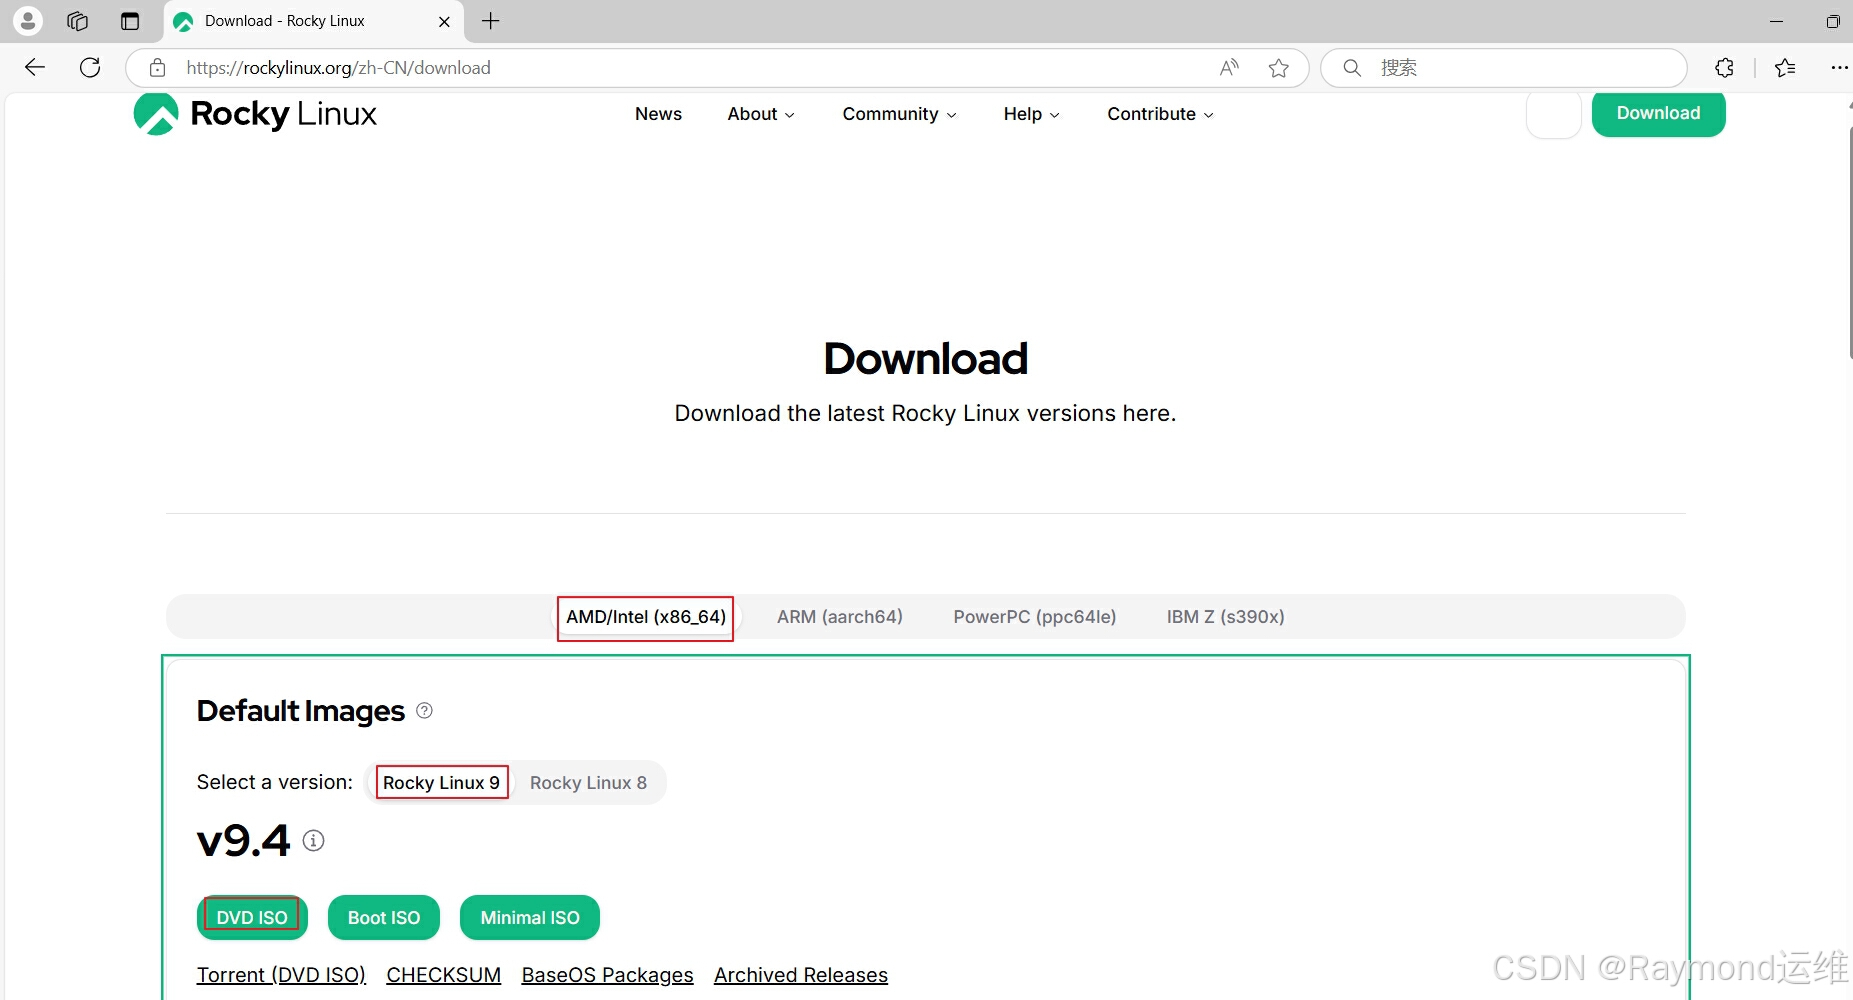Activate the read aloud icon
Screen dimensions: 1853x1000
(x=1229, y=68)
